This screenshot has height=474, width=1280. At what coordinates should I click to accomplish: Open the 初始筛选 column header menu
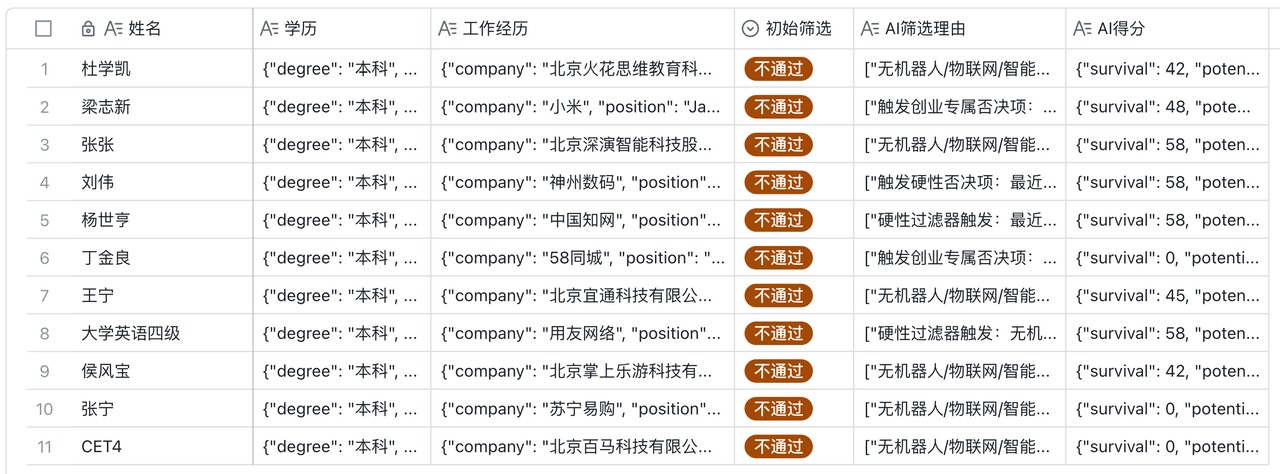click(x=794, y=29)
